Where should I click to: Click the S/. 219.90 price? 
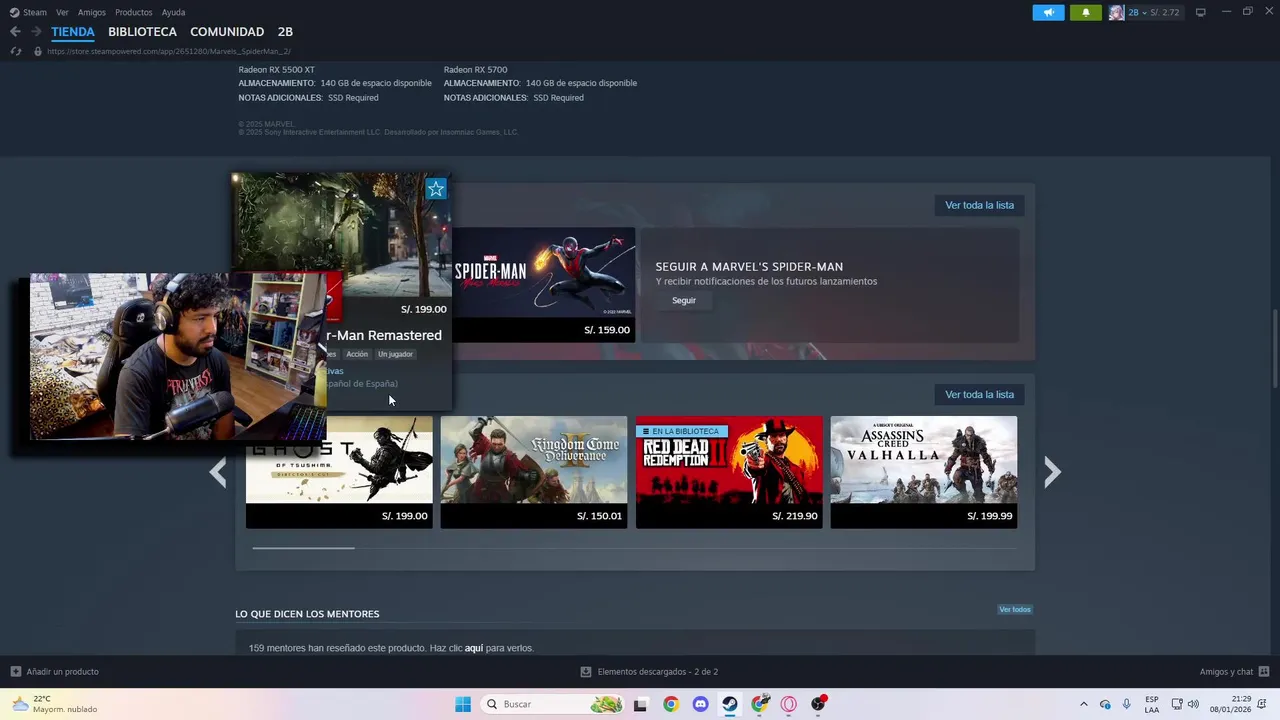[795, 516]
